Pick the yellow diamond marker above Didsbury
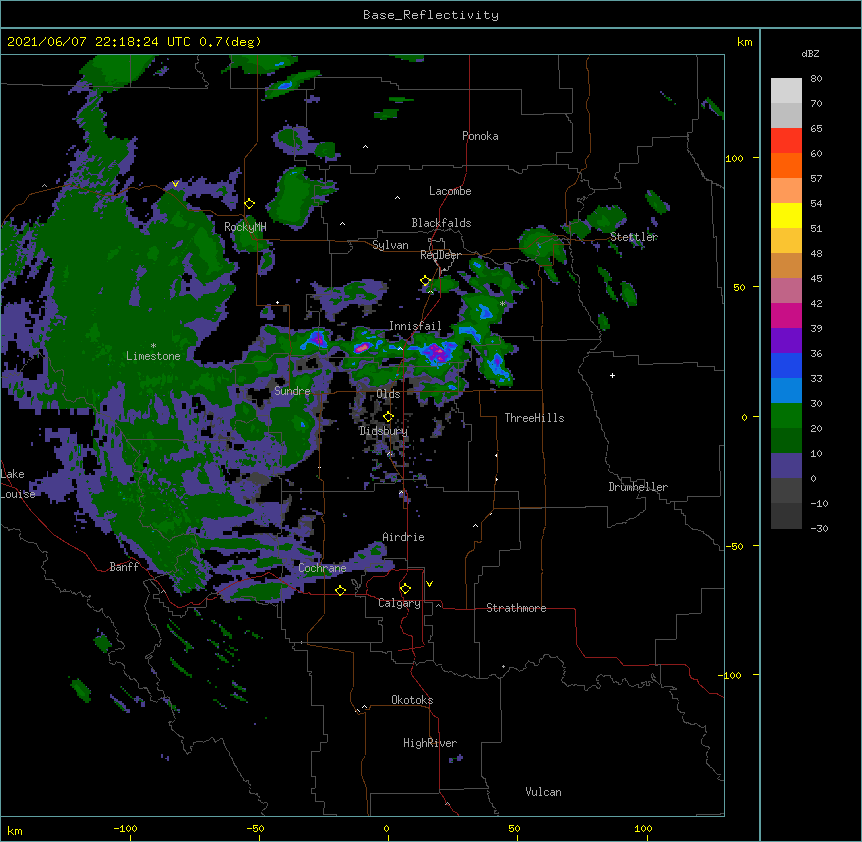Image resolution: width=862 pixels, height=842 pixels. click(x=388, y=417)
